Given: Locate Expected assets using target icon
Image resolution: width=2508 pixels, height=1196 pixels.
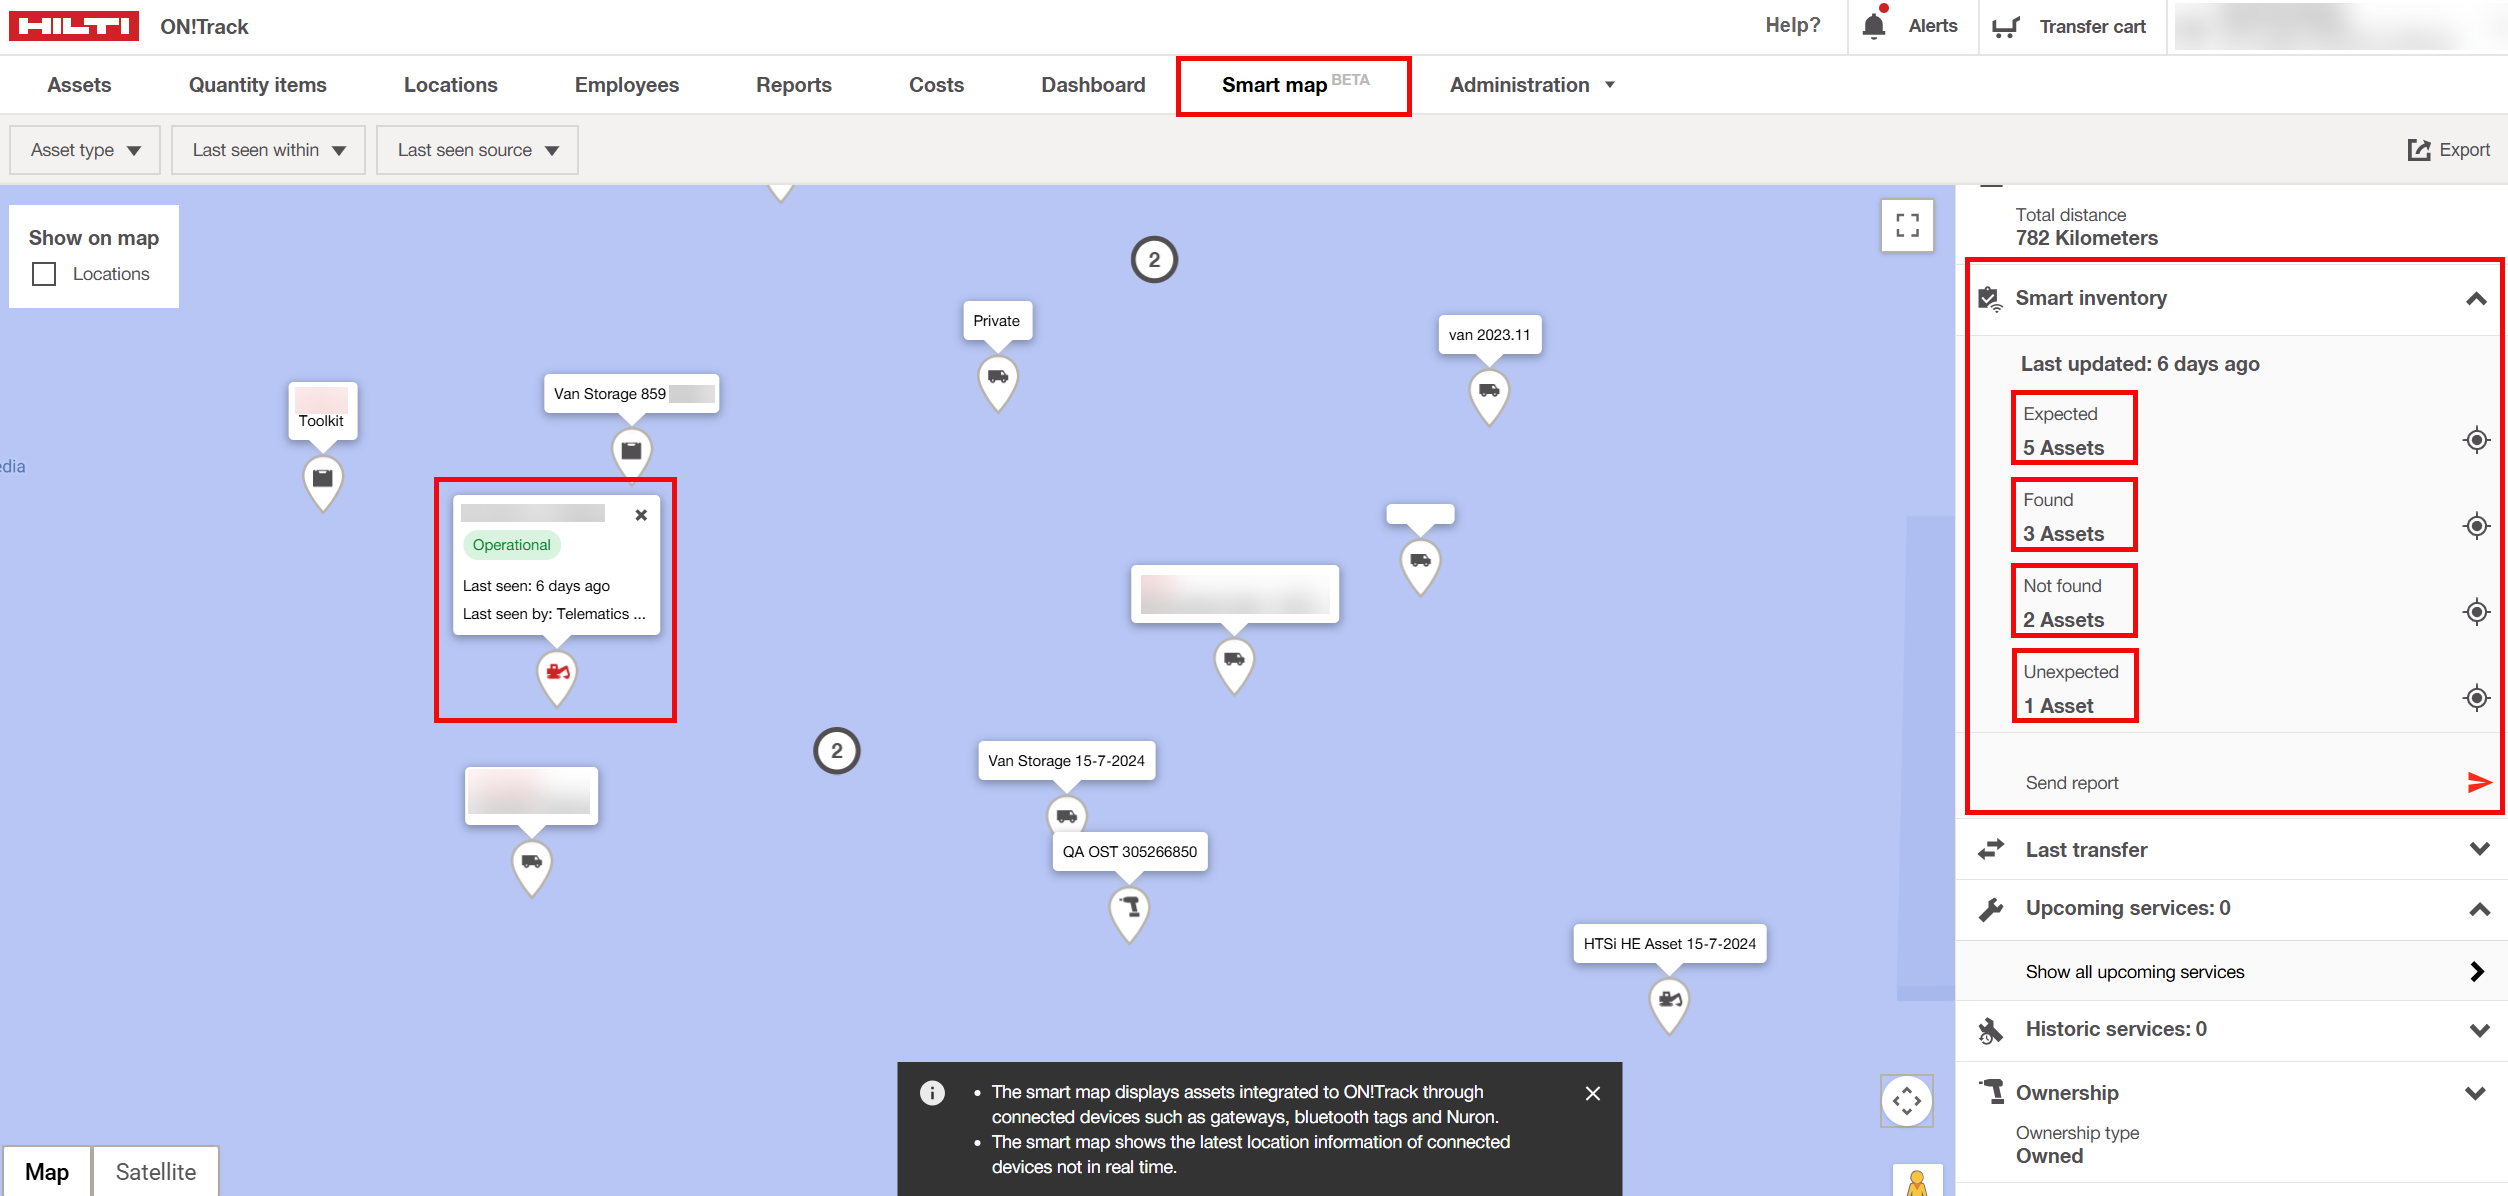Looking at the screenshot, I should (2476, 440).
